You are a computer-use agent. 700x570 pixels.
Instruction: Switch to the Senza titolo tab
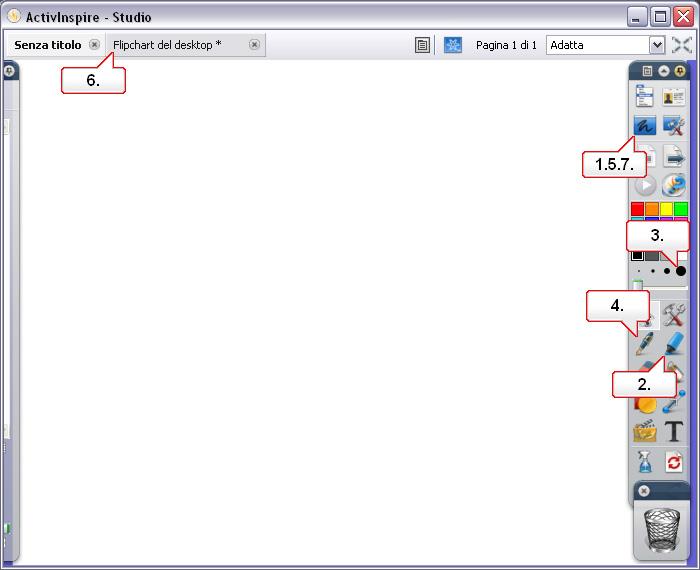(x=48, y=45)
